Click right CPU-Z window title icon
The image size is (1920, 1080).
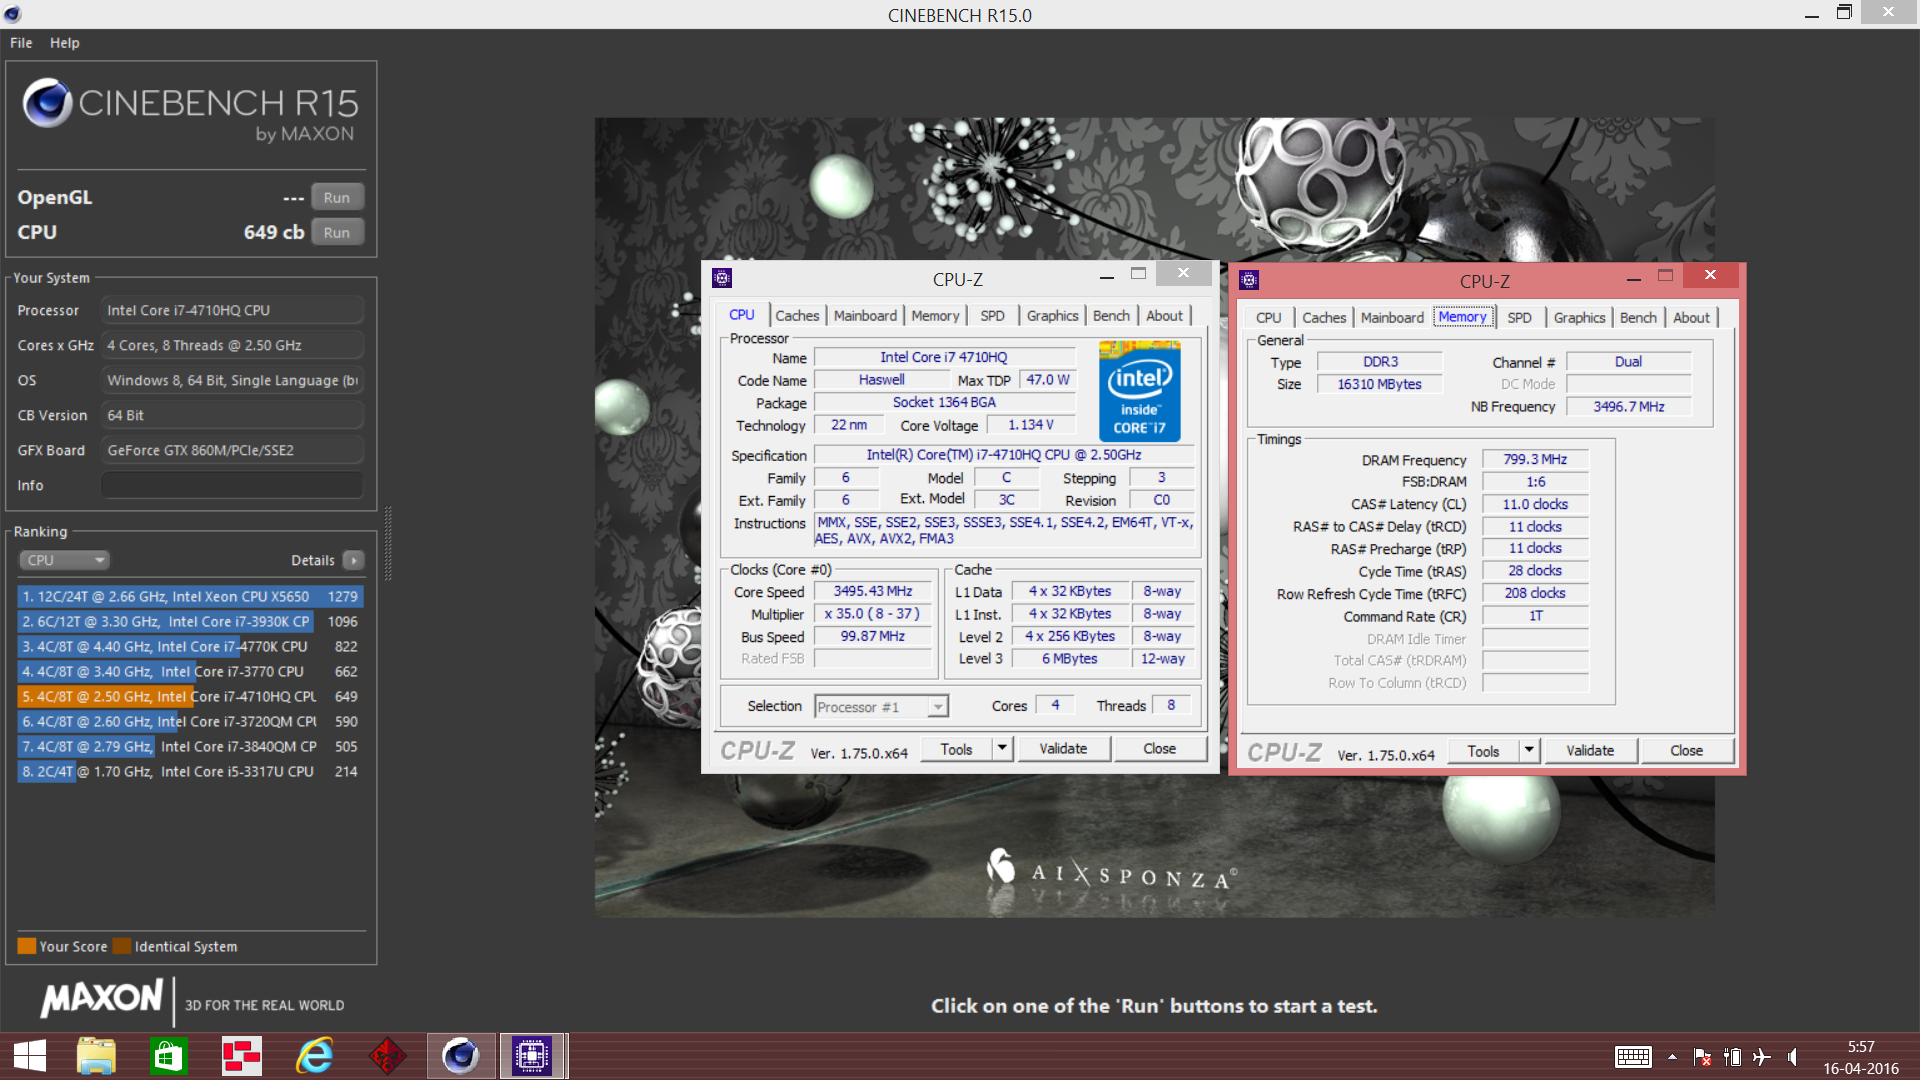[x=1249, y=280]
